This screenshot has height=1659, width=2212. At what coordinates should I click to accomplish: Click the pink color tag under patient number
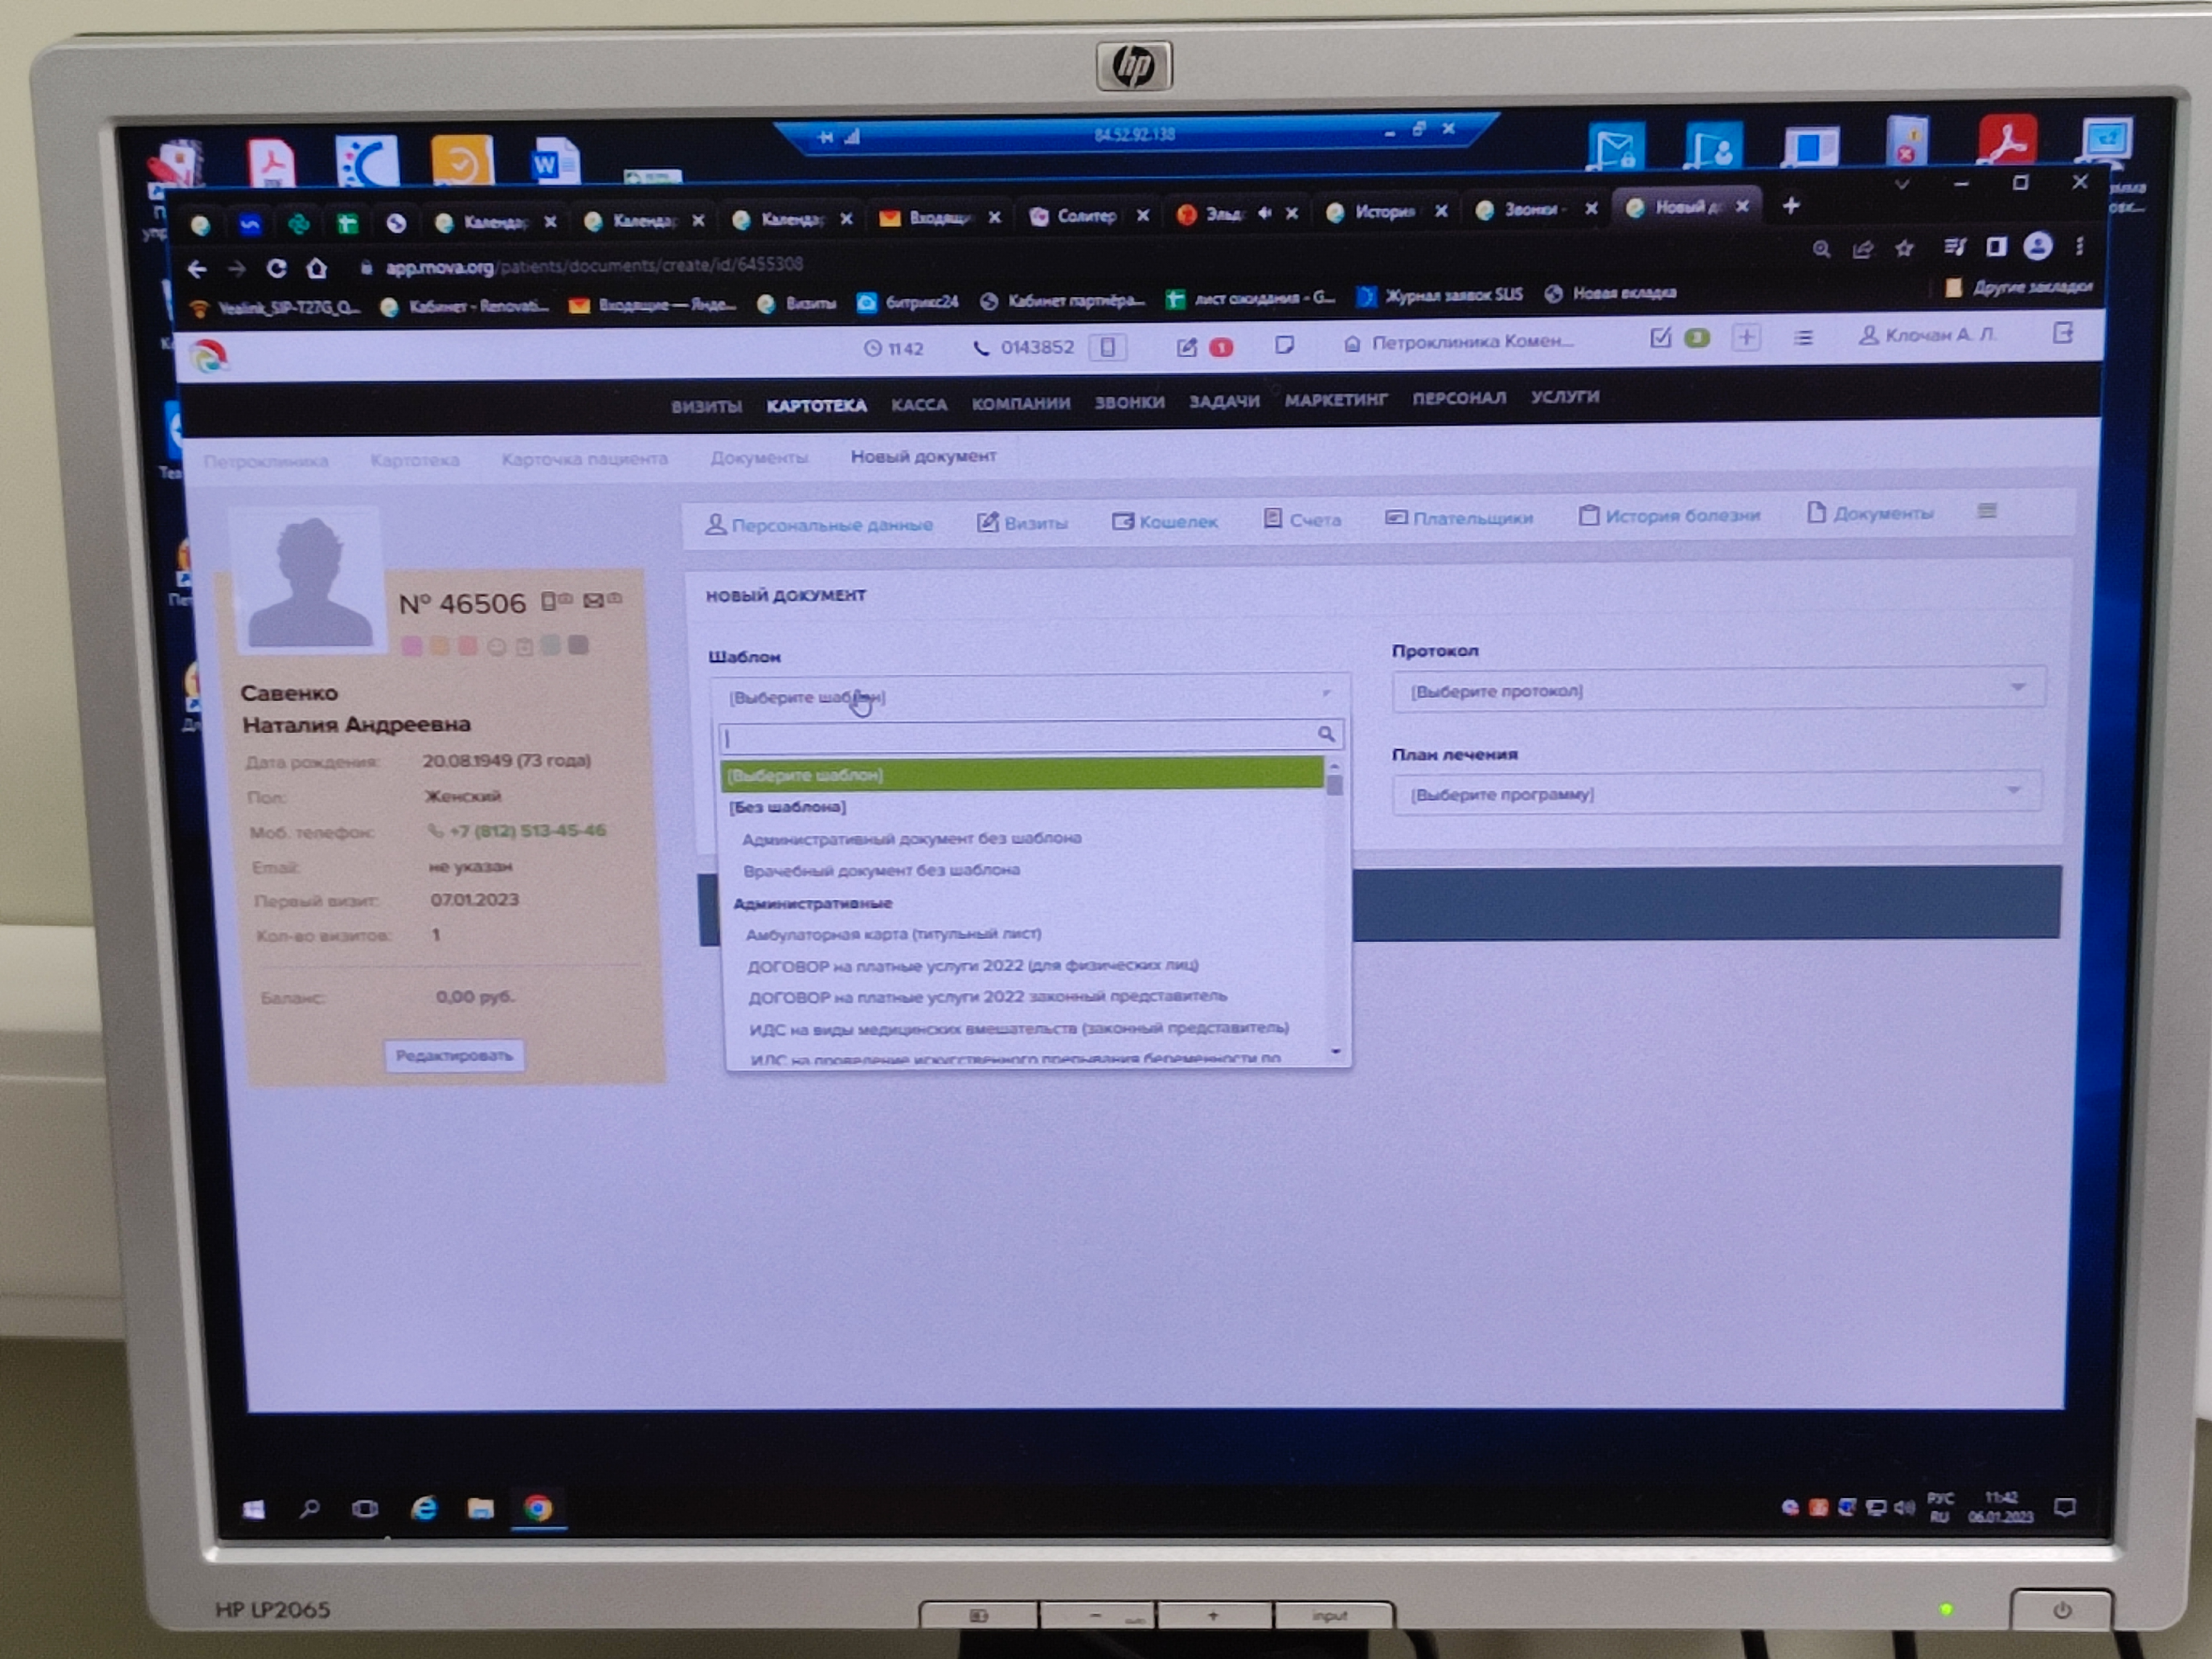411,647
